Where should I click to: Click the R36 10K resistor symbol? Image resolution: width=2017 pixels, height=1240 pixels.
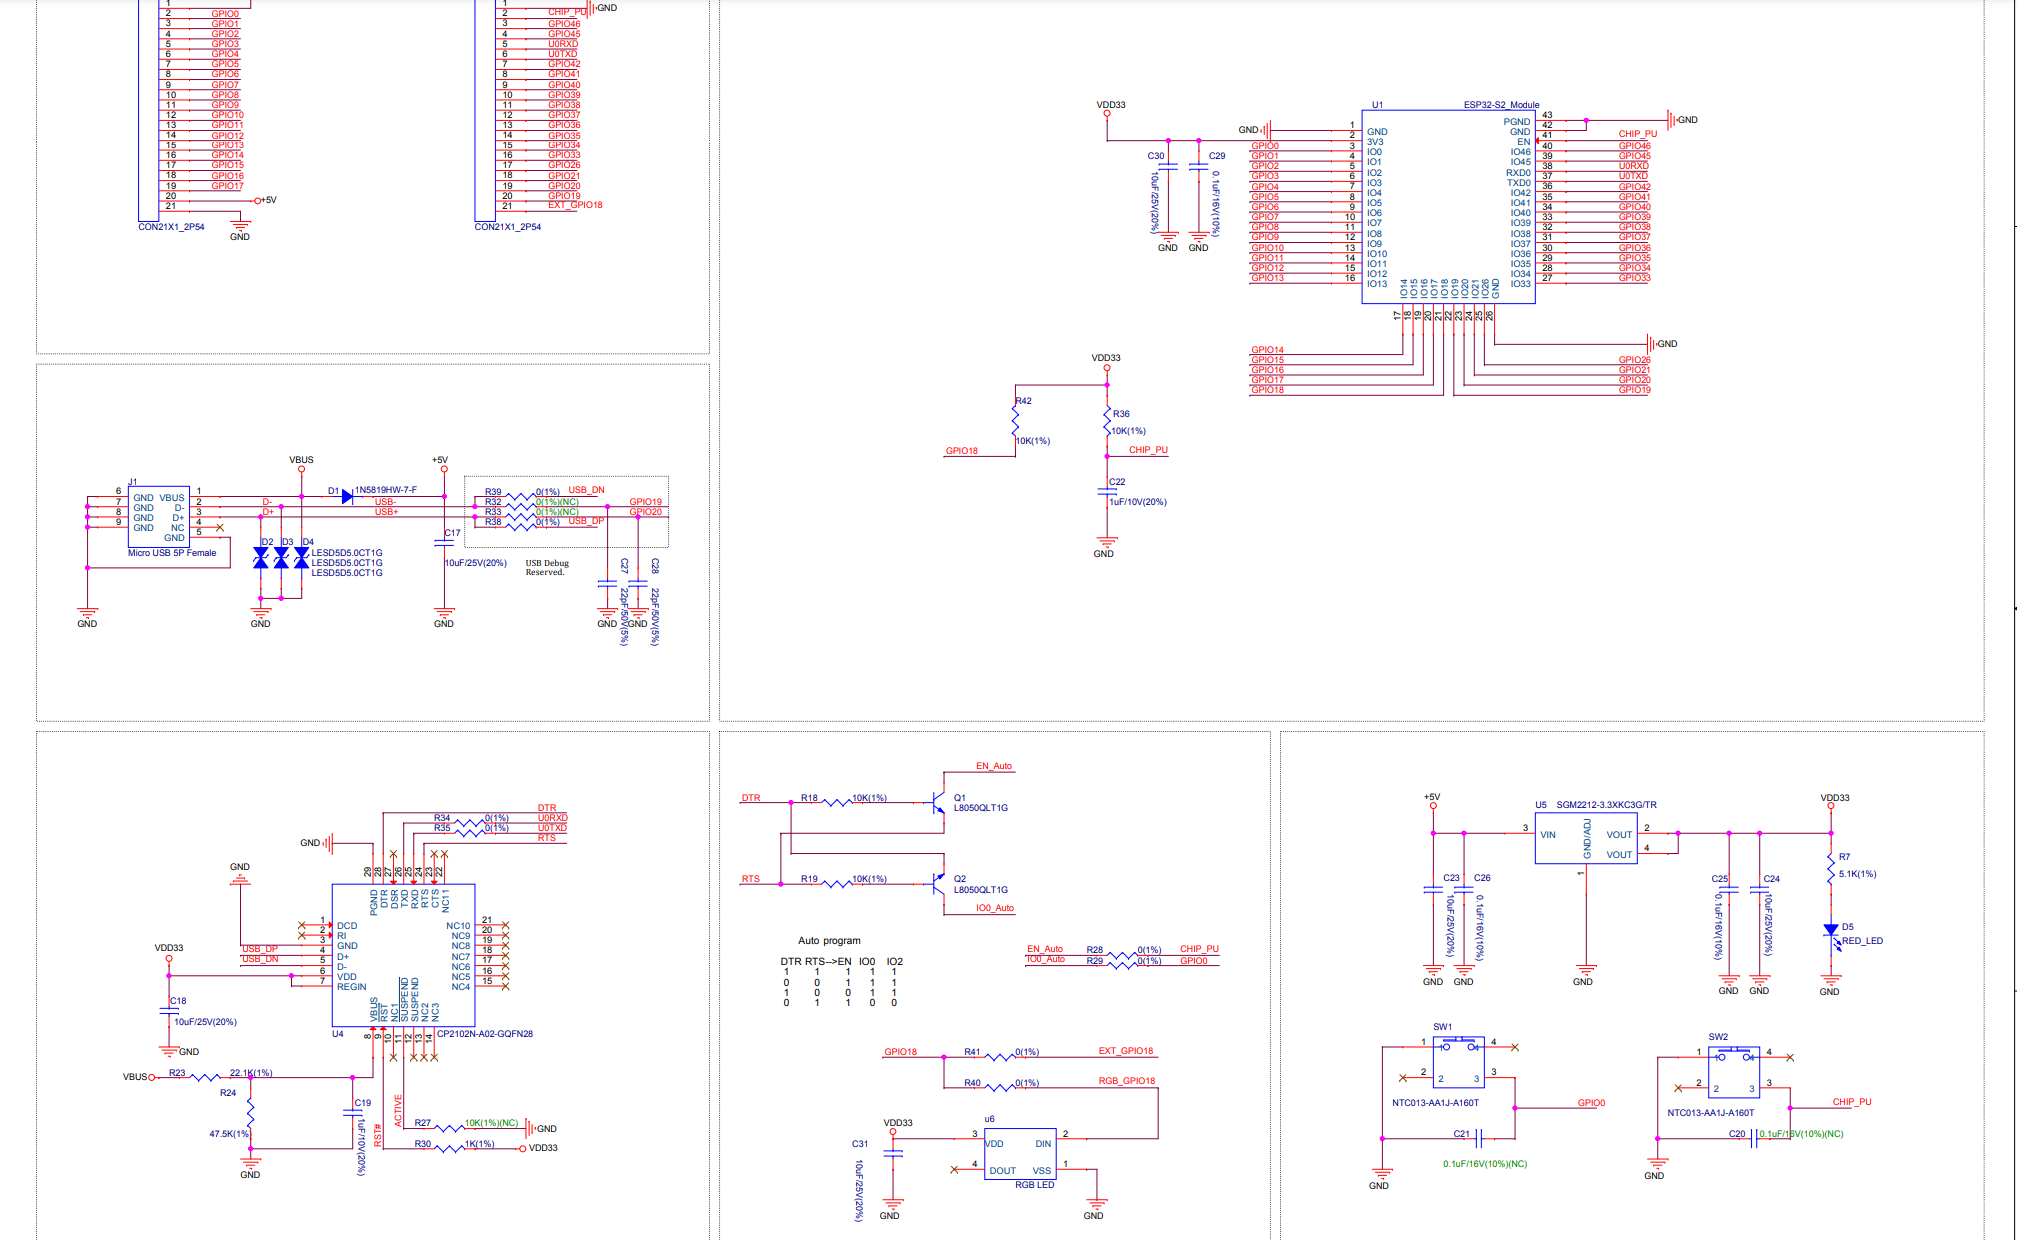pyautogui.click(x=1107, y=421)
